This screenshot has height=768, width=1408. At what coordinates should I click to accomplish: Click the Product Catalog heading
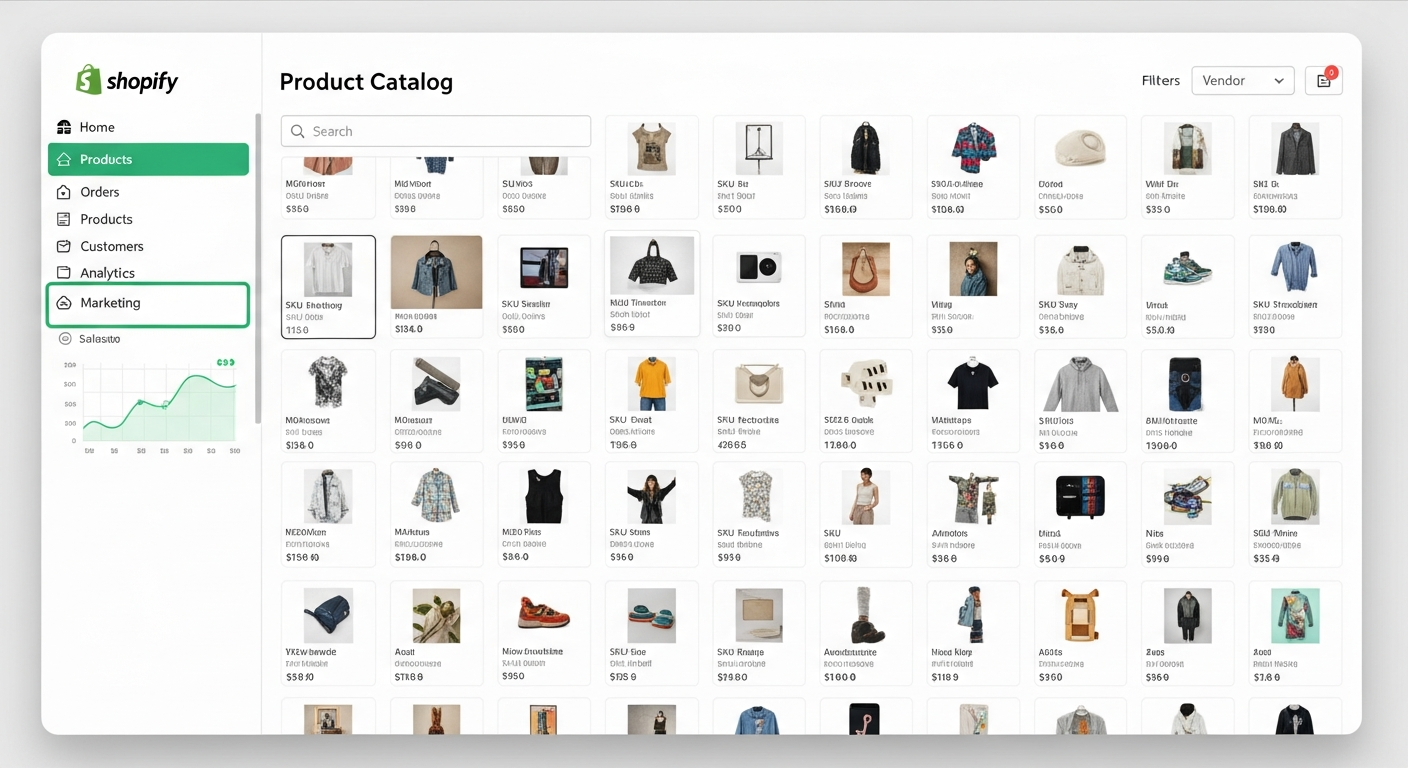[366, 81]
